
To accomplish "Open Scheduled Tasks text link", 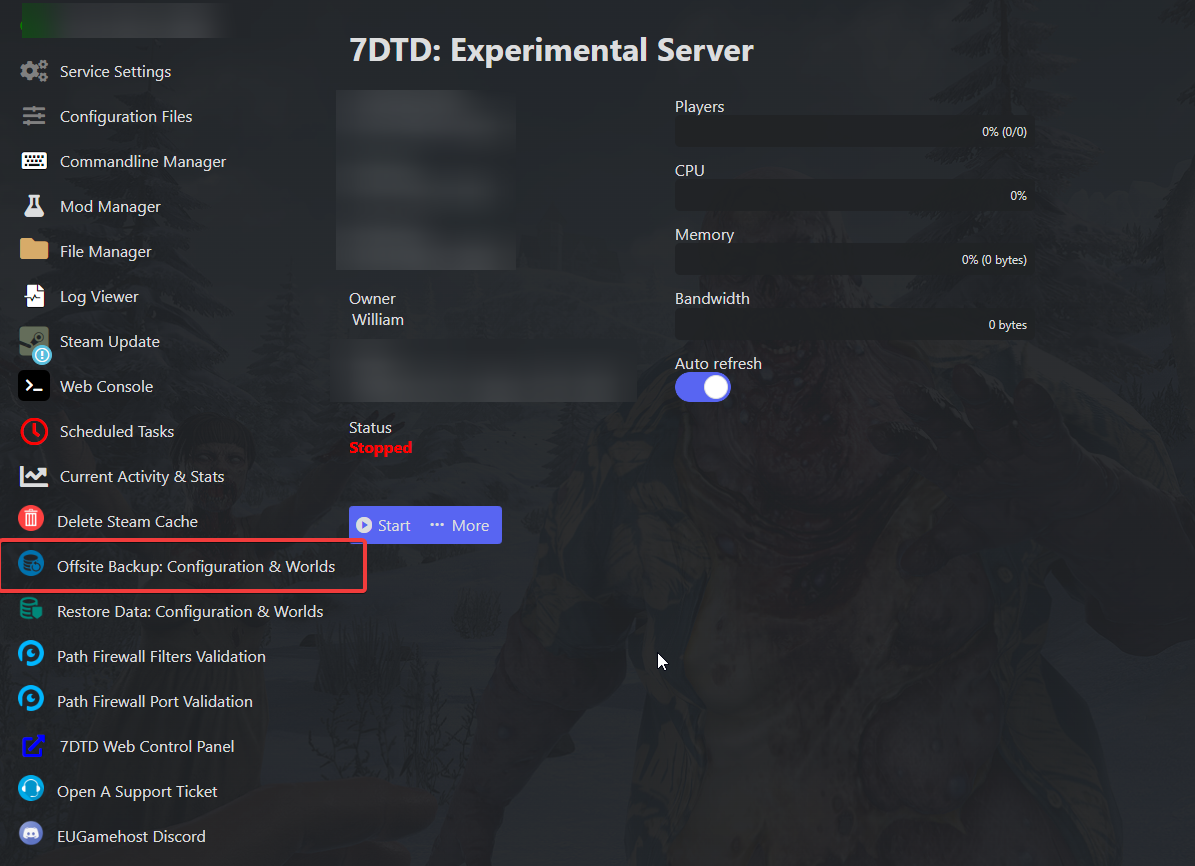I will click(x=117, y=431).
